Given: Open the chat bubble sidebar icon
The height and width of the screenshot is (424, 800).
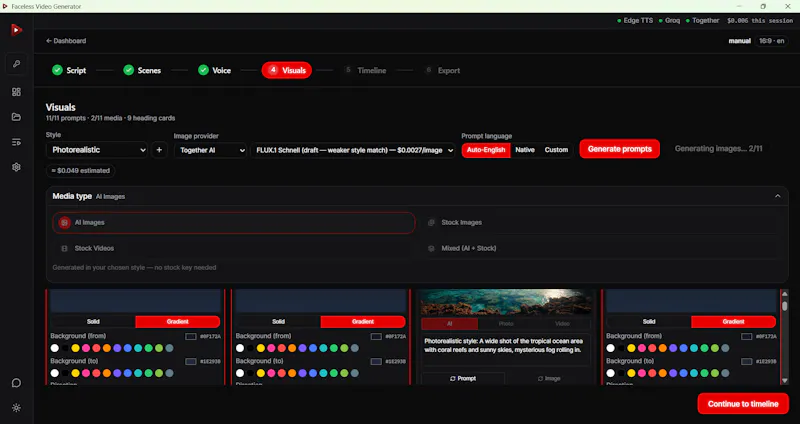Looking at the screenshot, I should (16, 383).
